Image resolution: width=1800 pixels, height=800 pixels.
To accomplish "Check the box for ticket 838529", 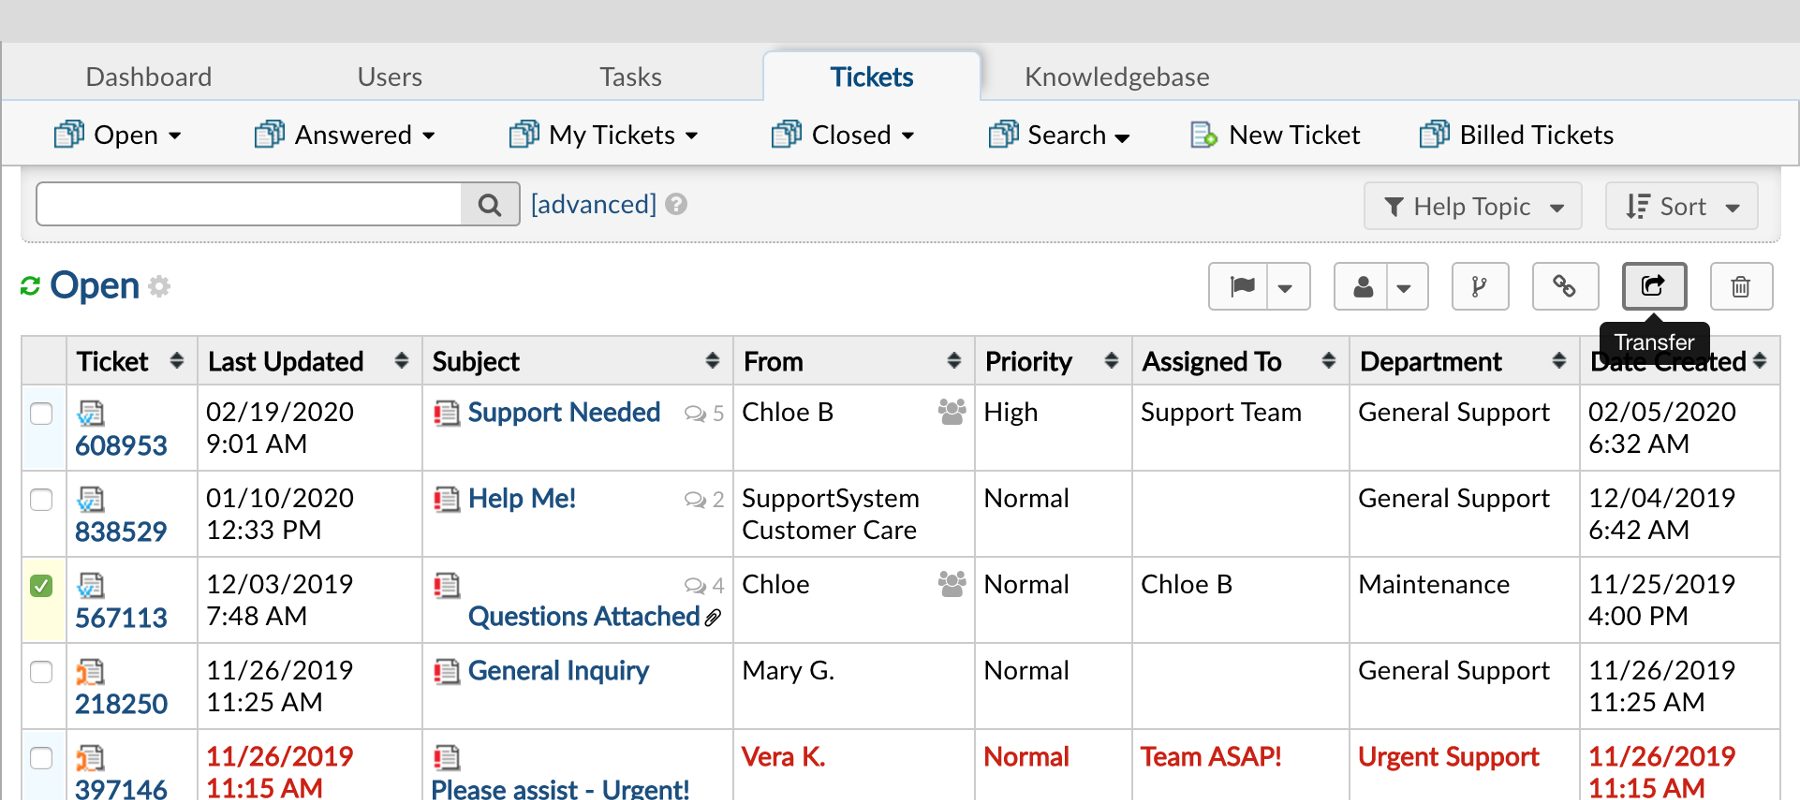I will tap(41, 499).
